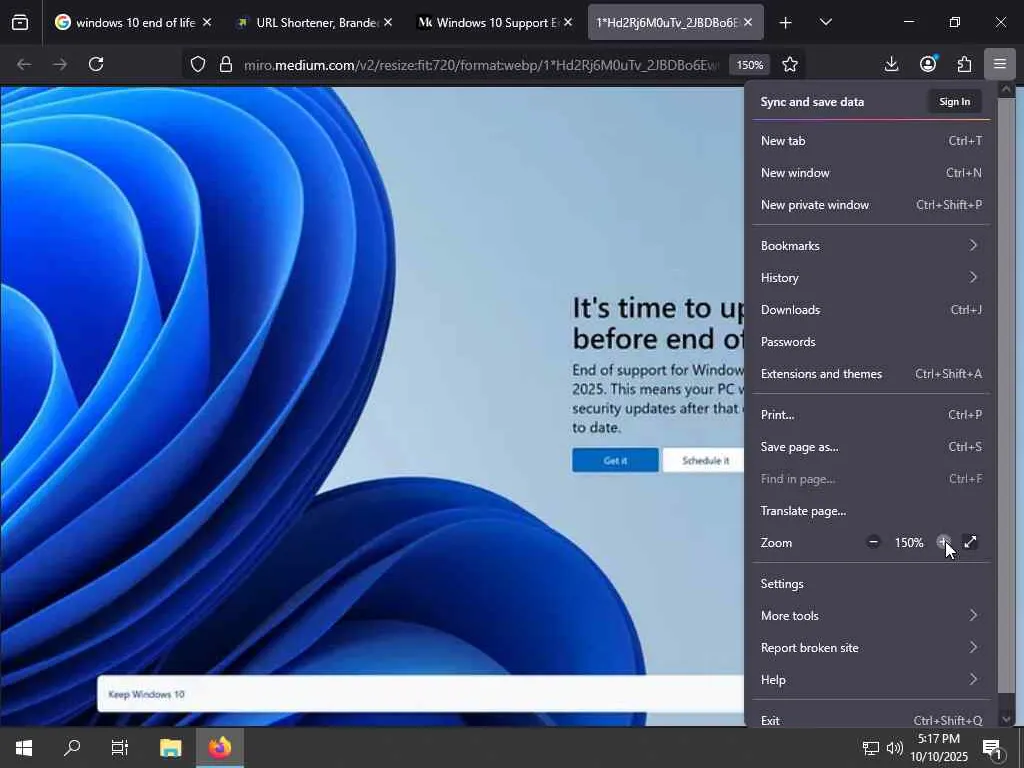Expand the Bookmarks submenu

871,246
